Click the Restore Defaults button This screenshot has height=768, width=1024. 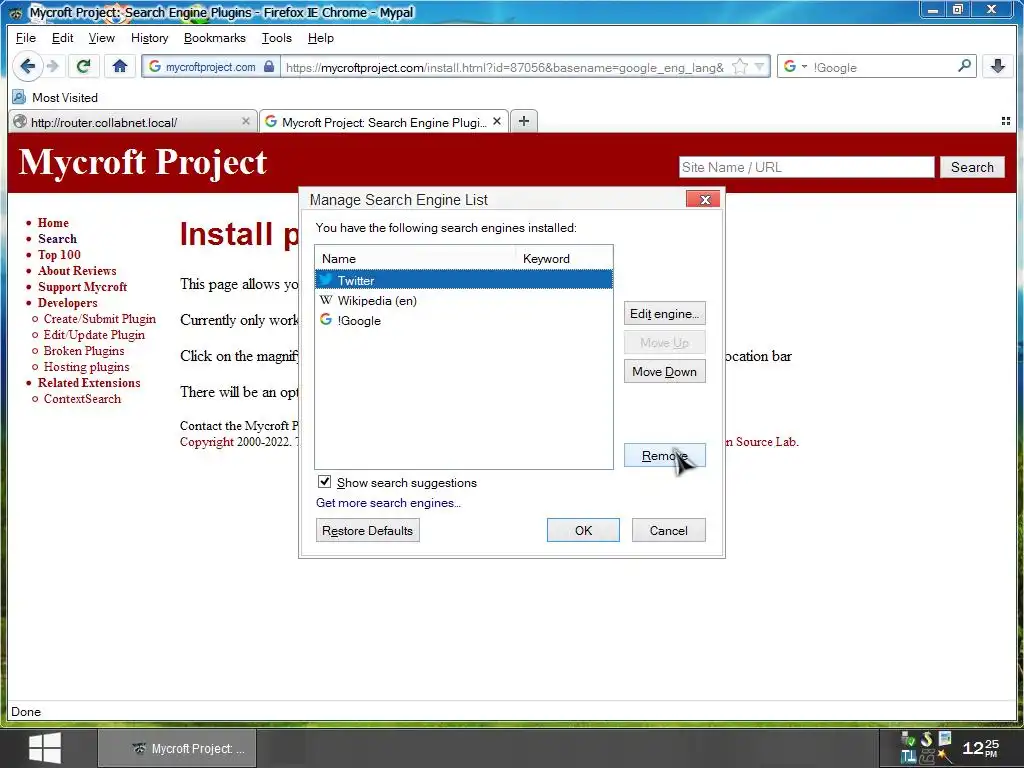pyautogui.click(x=367, y=530)
